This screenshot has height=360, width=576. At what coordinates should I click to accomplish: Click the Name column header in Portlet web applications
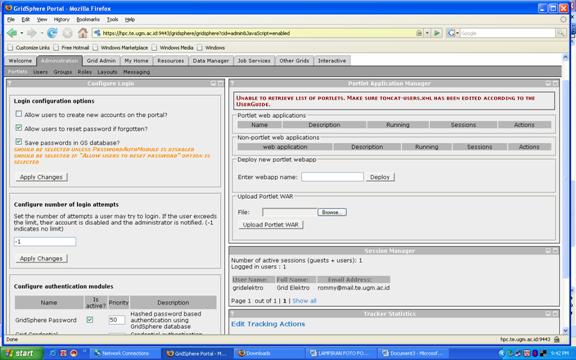coord(259,125)
